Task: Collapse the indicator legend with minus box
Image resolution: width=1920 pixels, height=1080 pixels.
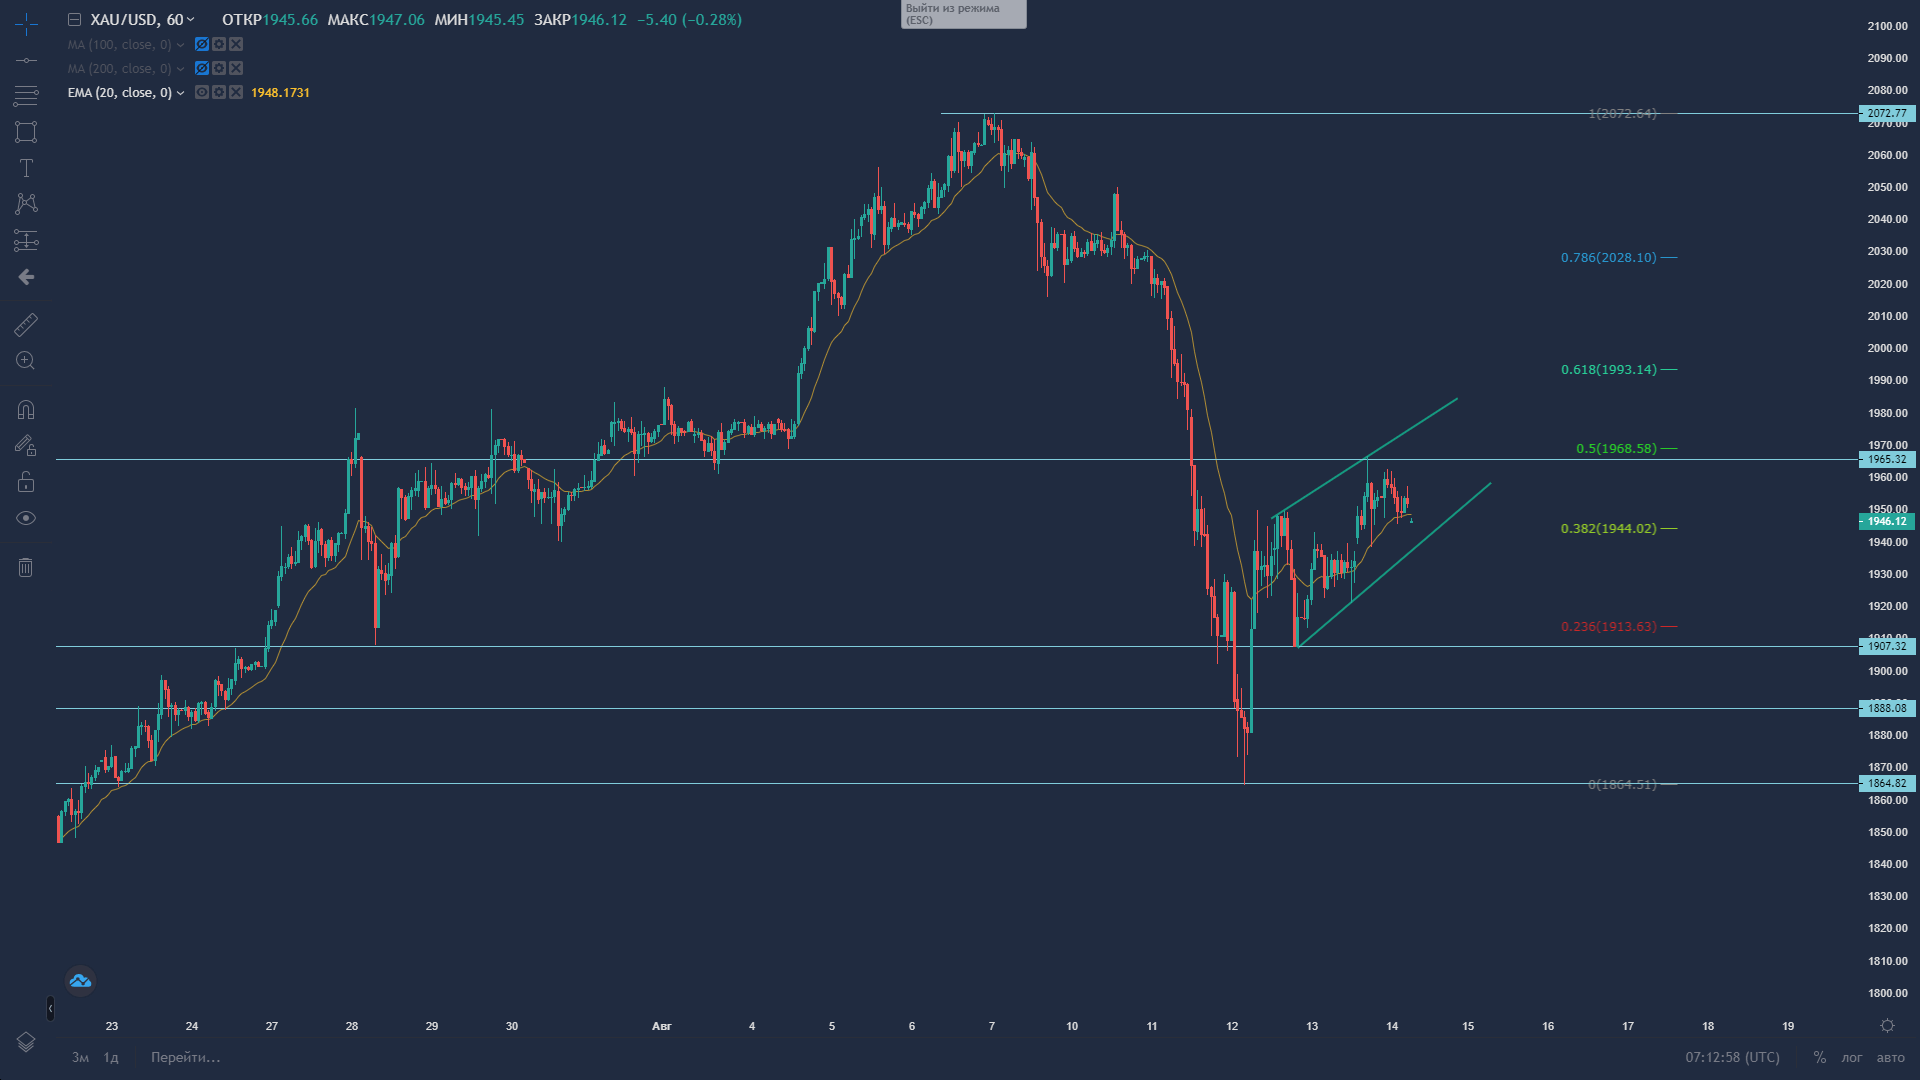Action: coord(74,20)
